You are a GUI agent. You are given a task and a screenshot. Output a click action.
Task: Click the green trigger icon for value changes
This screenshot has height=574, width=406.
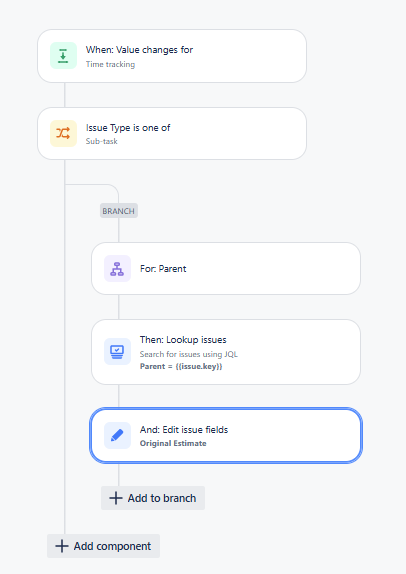63,56
